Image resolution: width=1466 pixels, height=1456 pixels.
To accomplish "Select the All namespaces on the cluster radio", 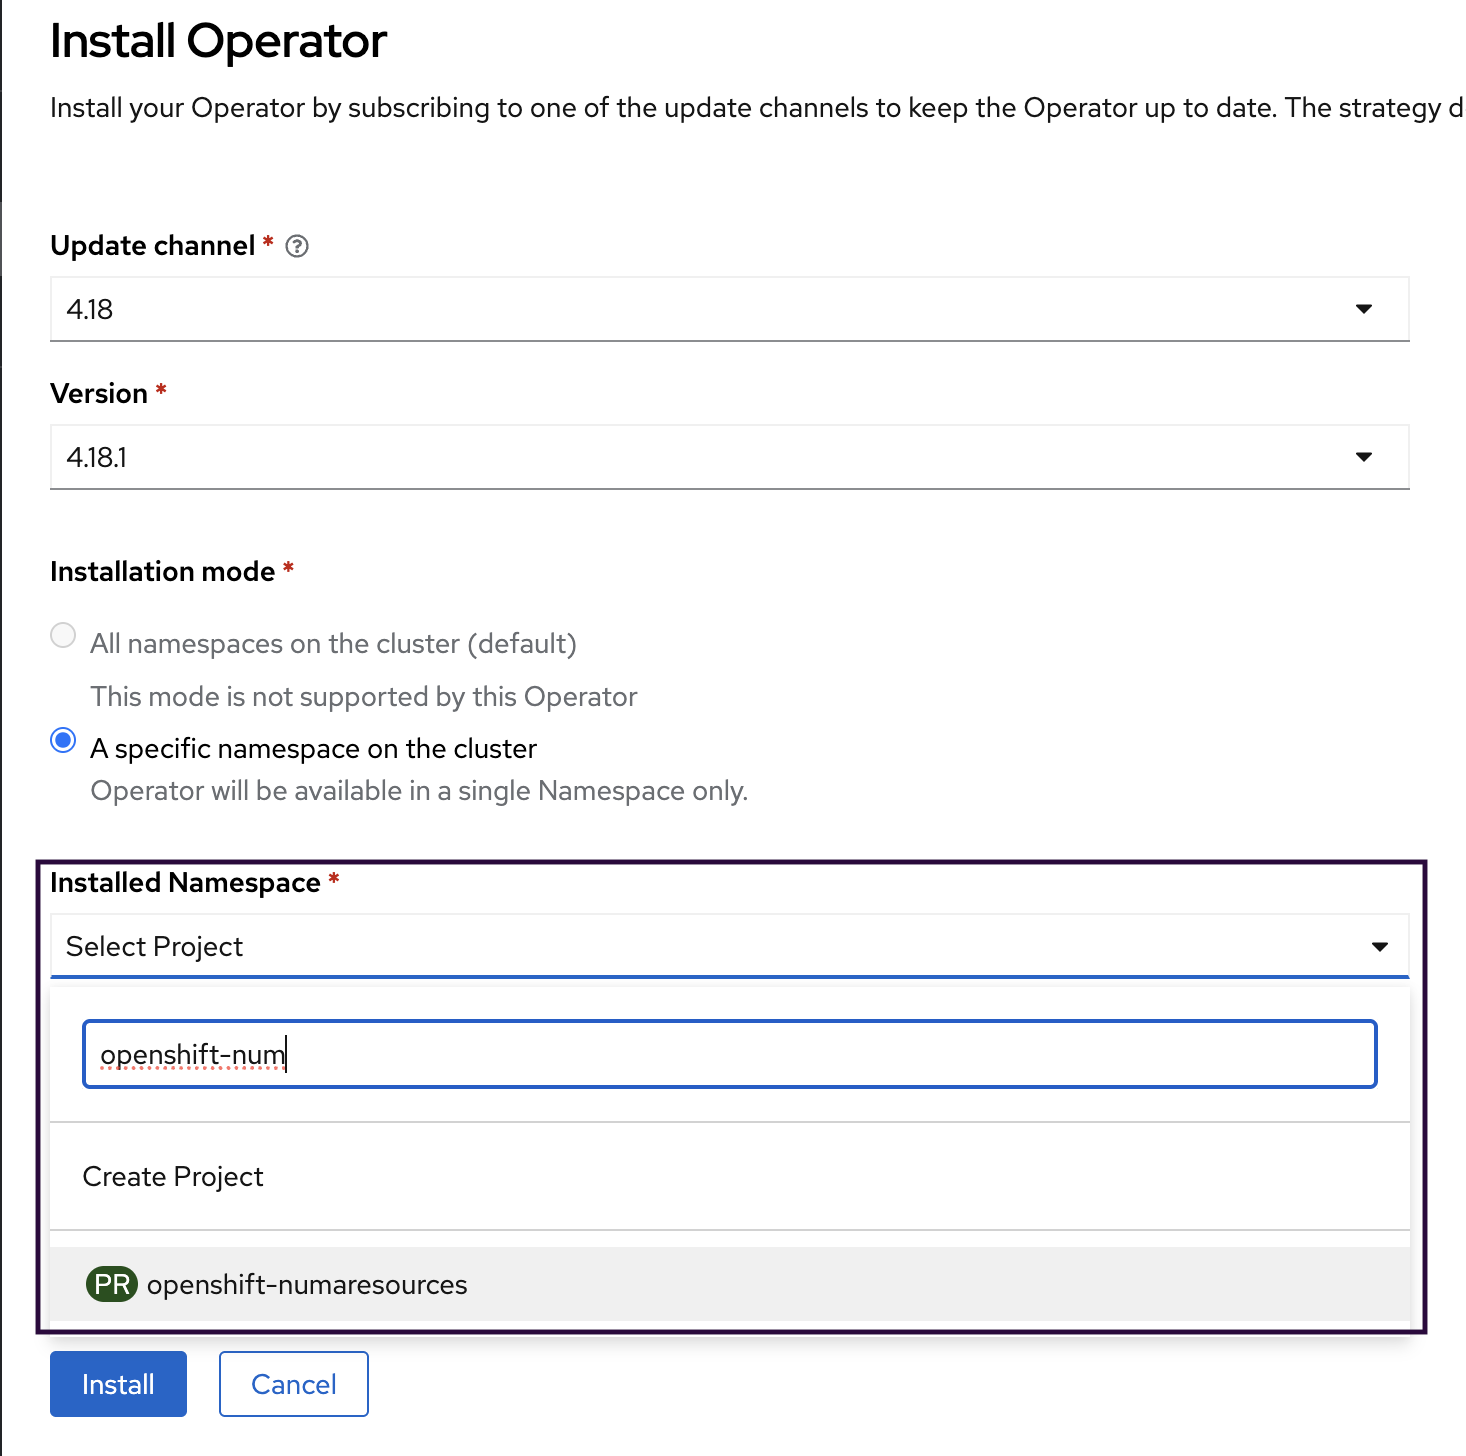I will 63,636.
